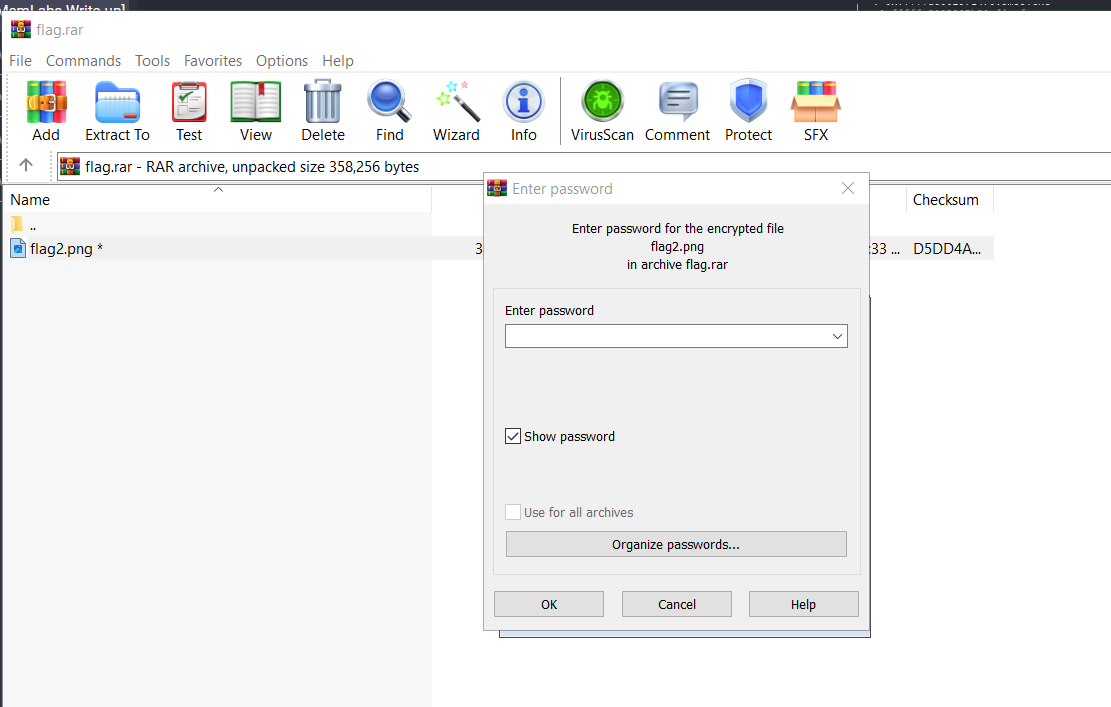This screenshot has width=1111, height=707.
Task: Click Help in the Enter password dialog
Action: [803, 604]
